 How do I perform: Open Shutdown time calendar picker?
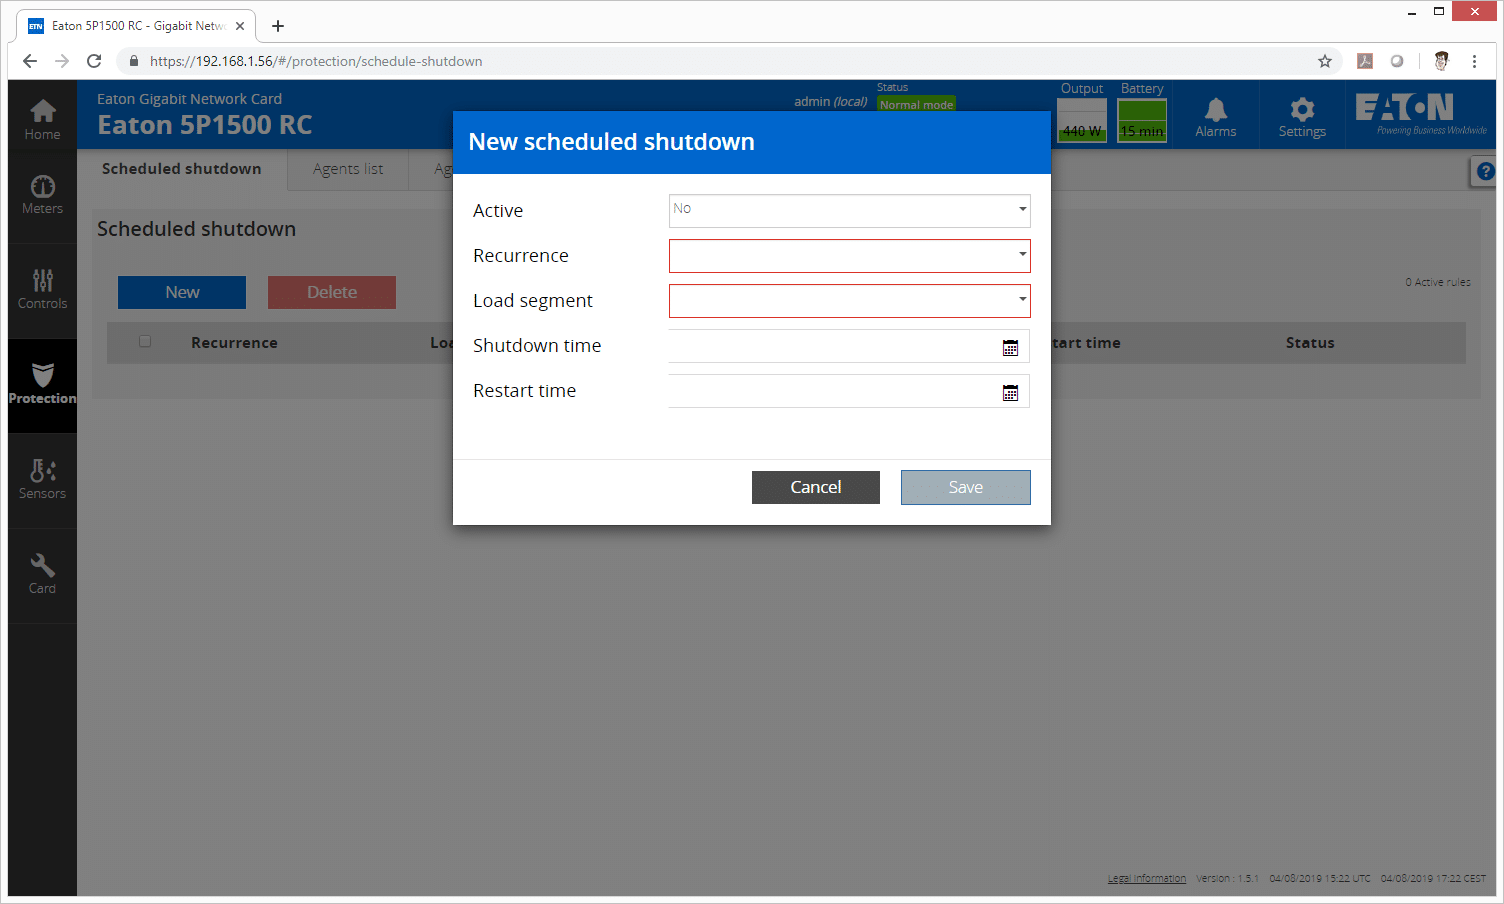[1010, 347]
